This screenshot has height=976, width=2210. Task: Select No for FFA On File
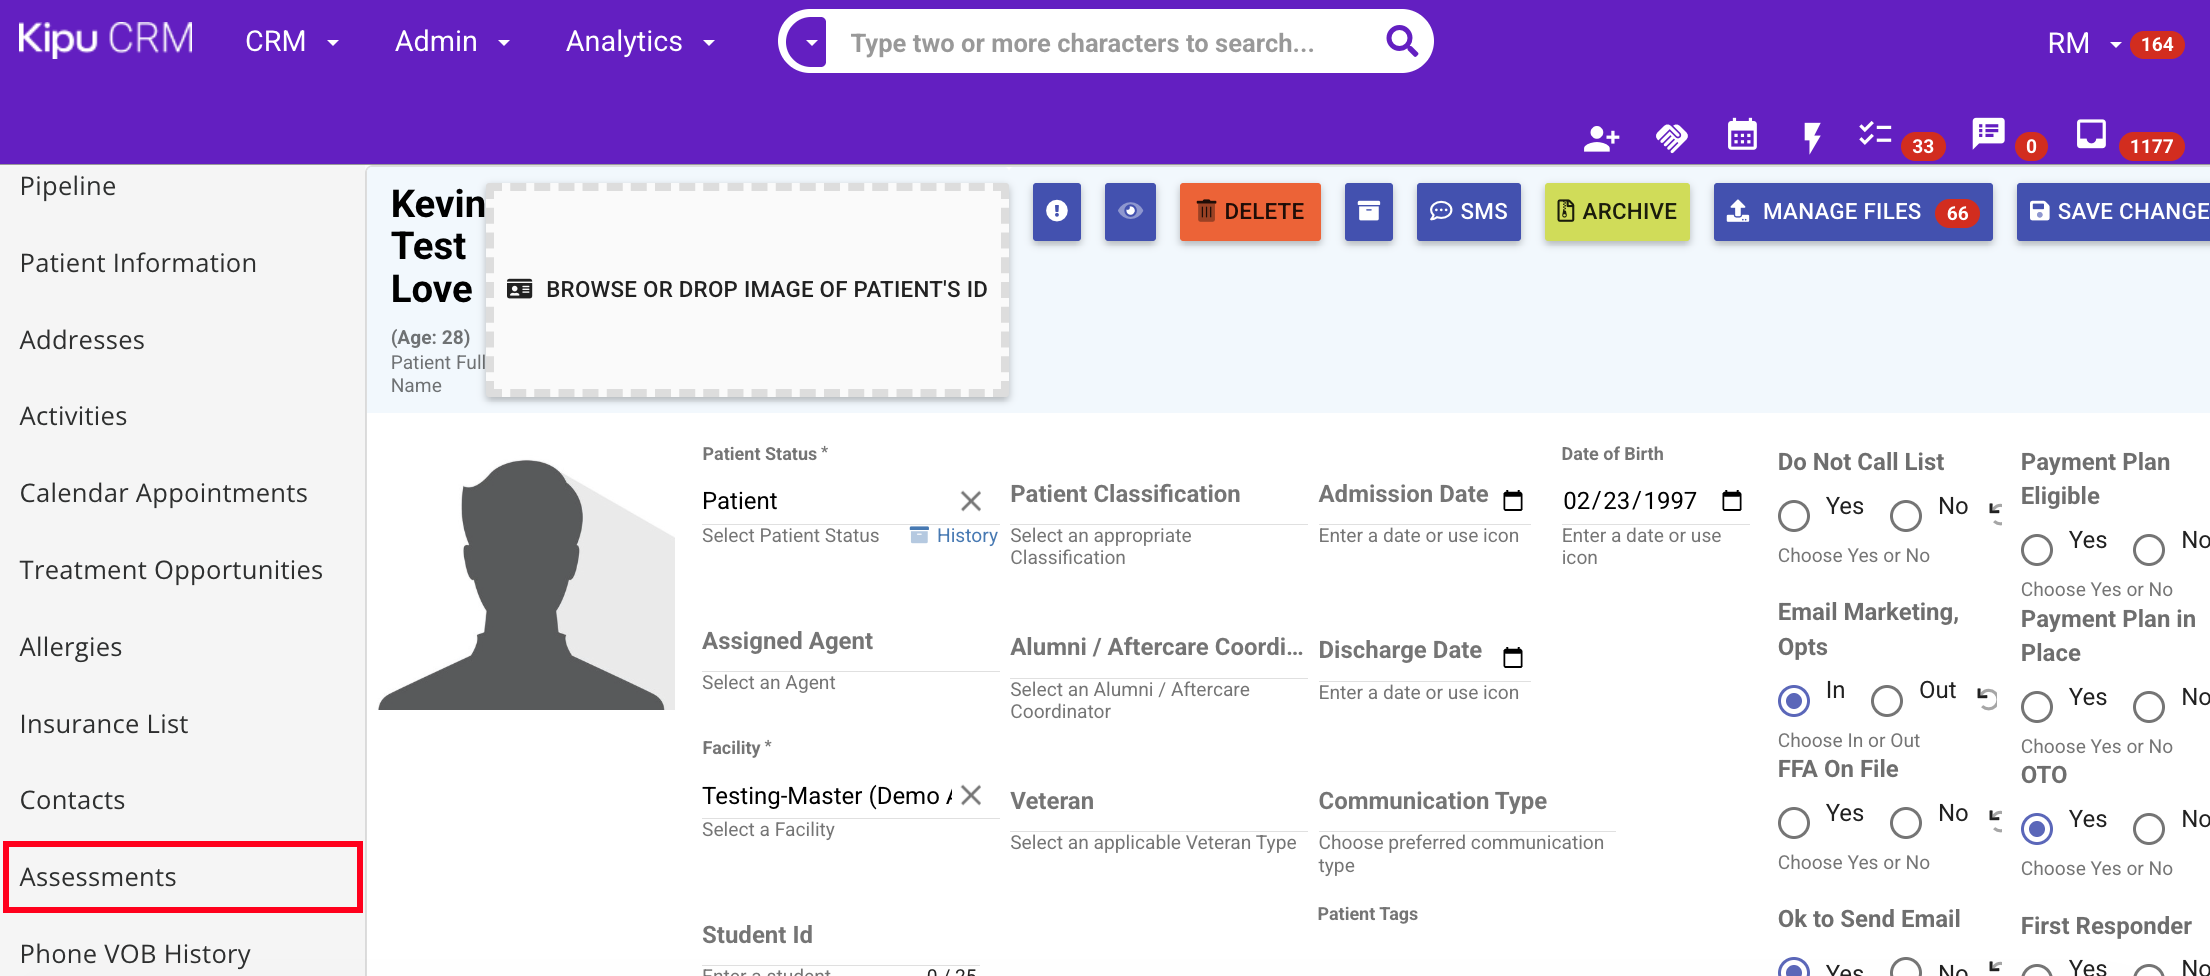pos(1906,823)
